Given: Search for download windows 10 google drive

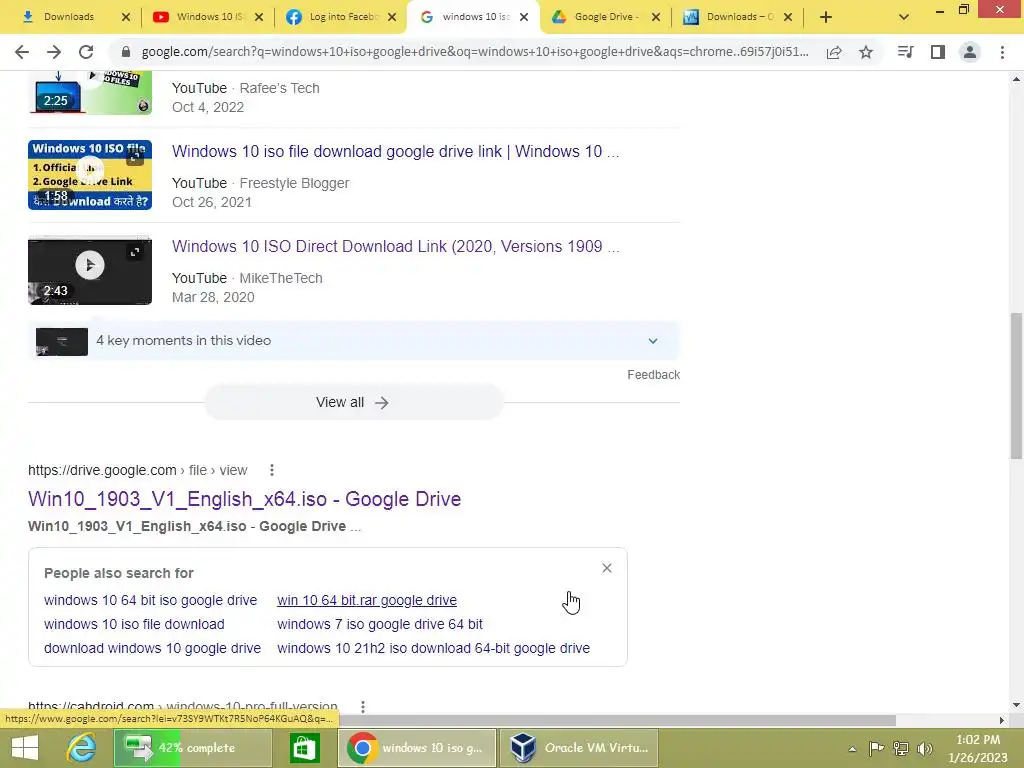Looking at the screenshot, I should 152,648.
